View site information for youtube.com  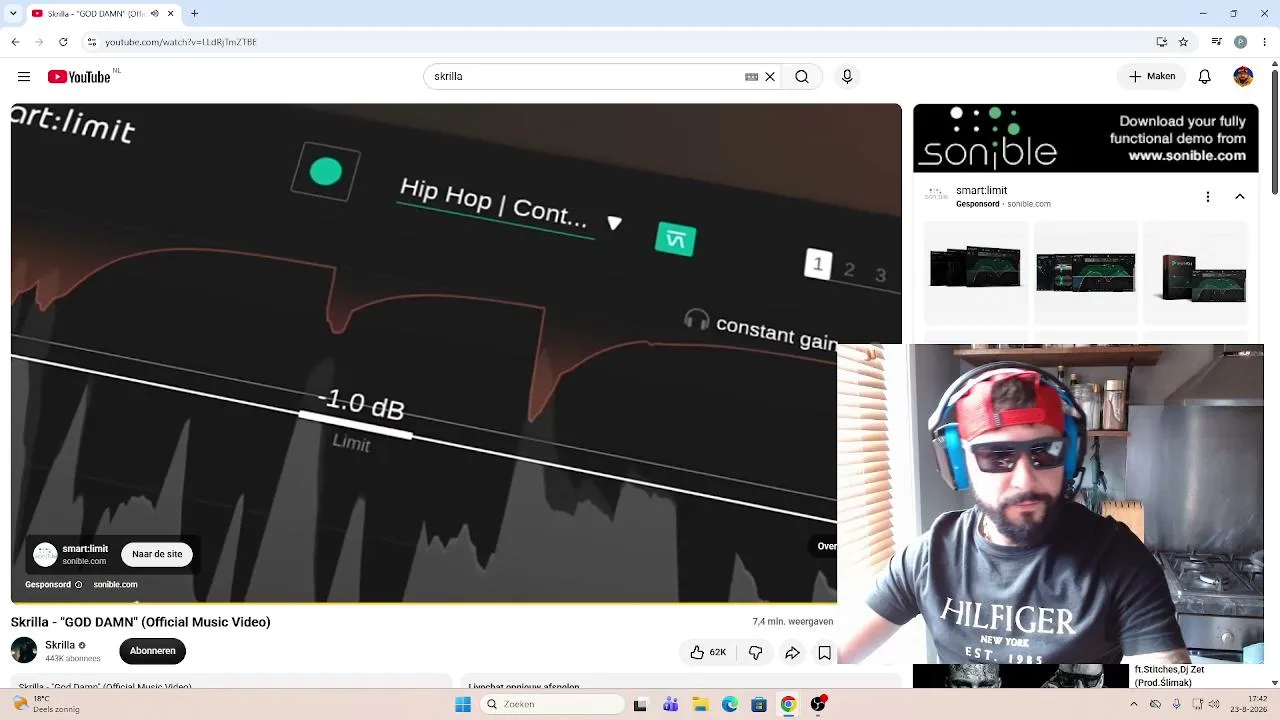pyautogui.click(x=92, y=42)
